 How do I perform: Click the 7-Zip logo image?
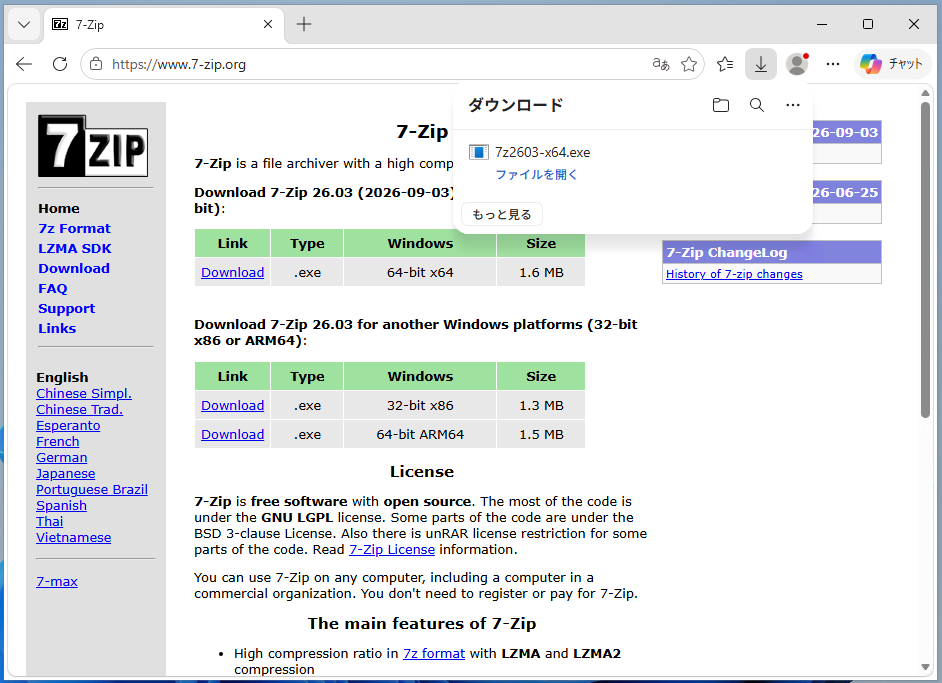[93, 146]
